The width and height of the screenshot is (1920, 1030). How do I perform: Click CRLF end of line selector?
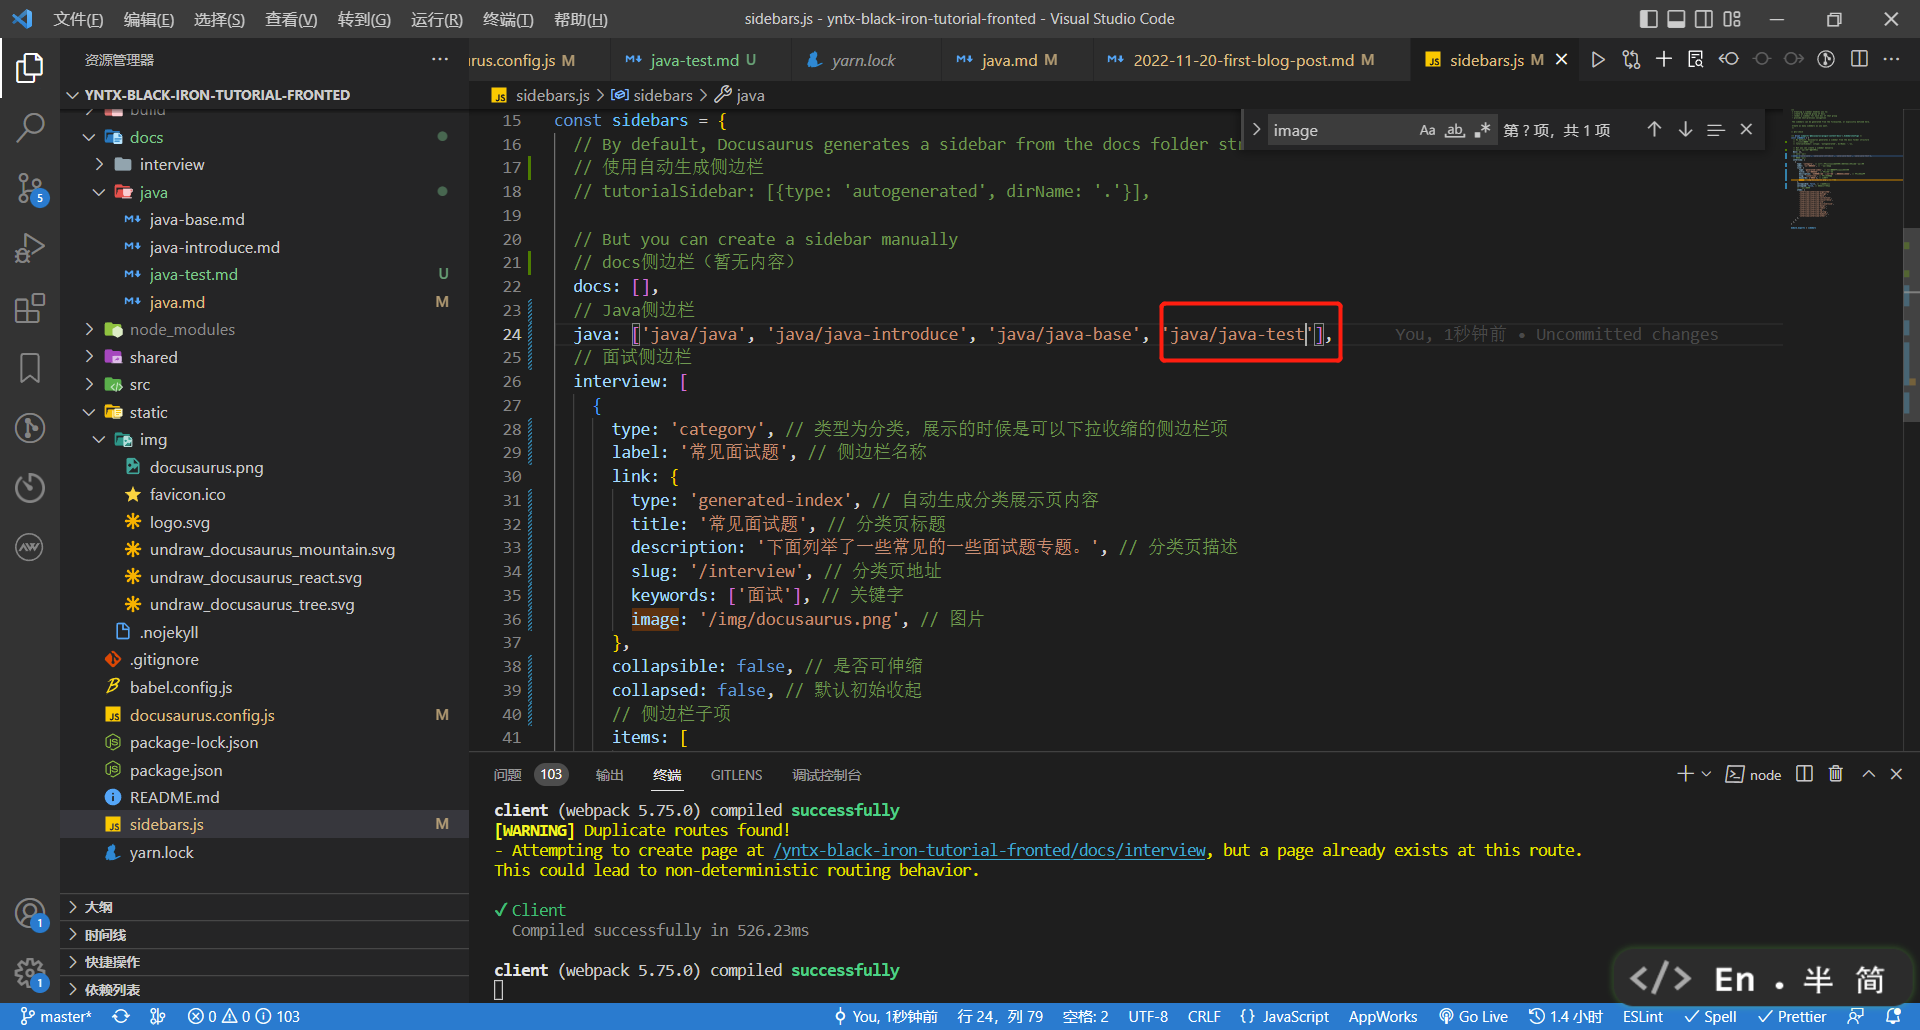[1204, 1016]
